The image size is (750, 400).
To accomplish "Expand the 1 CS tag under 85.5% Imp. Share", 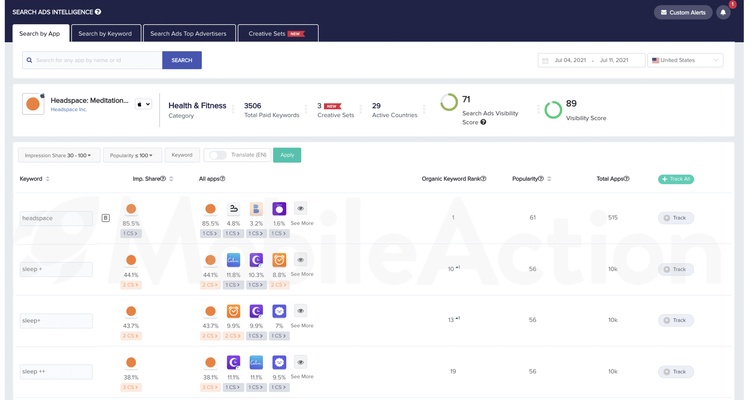I will pos(131,233).
